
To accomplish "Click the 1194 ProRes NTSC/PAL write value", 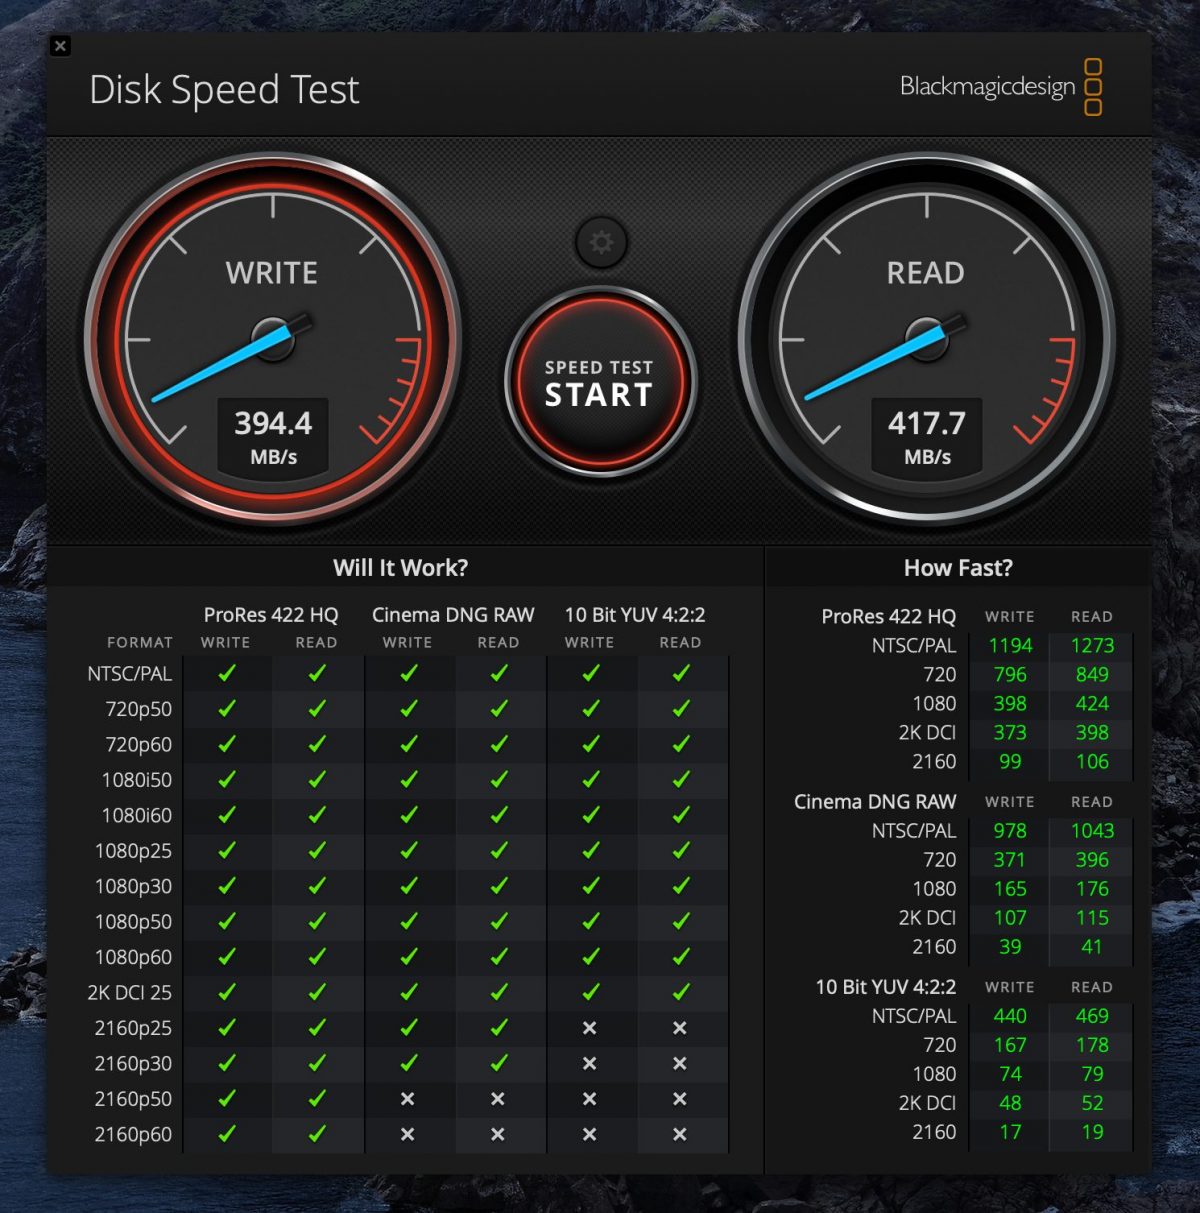I will tap(1010, 646).
